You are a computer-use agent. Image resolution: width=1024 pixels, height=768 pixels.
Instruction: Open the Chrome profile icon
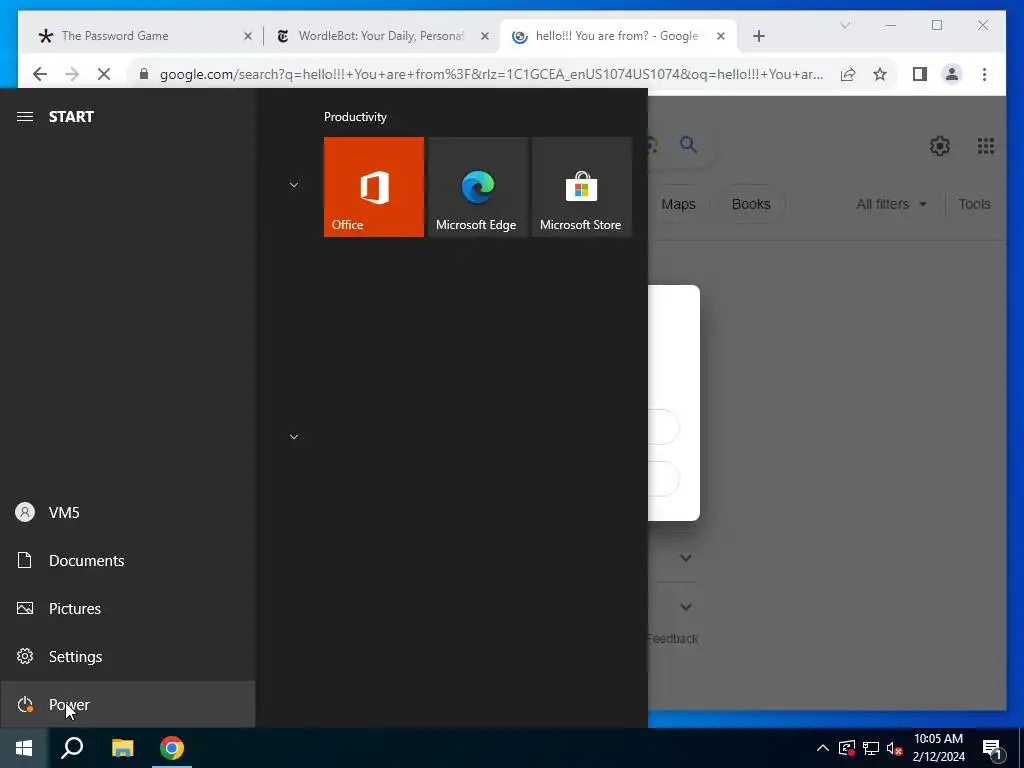point(952,74)
